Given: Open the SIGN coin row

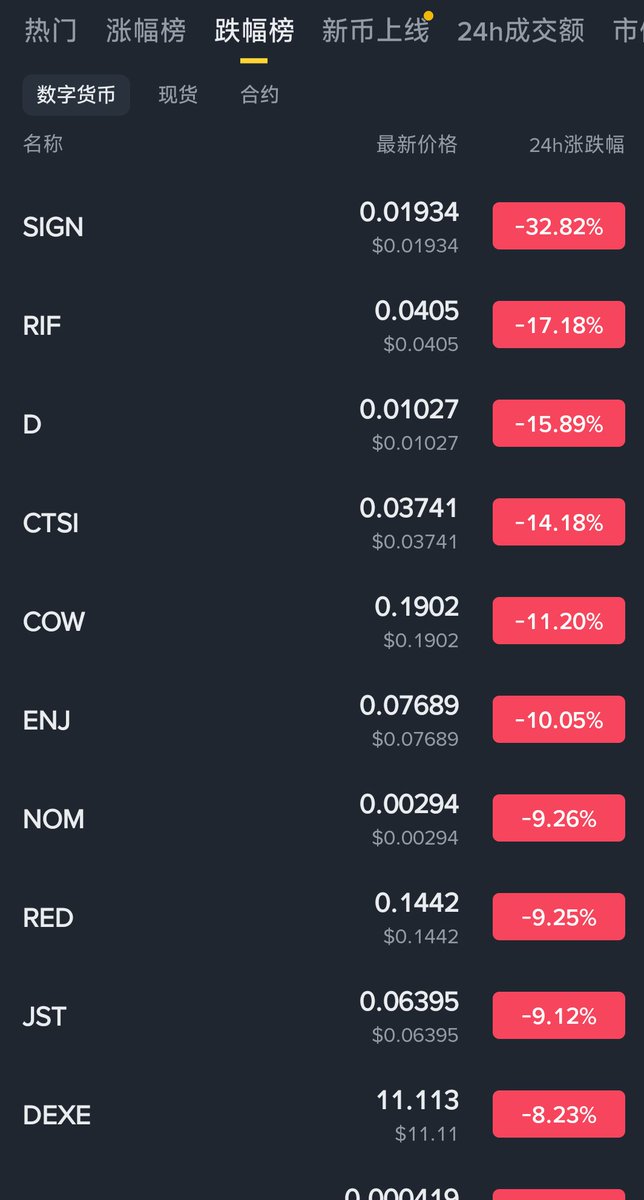Looking at the screenshot, I should tap(53, 227).
